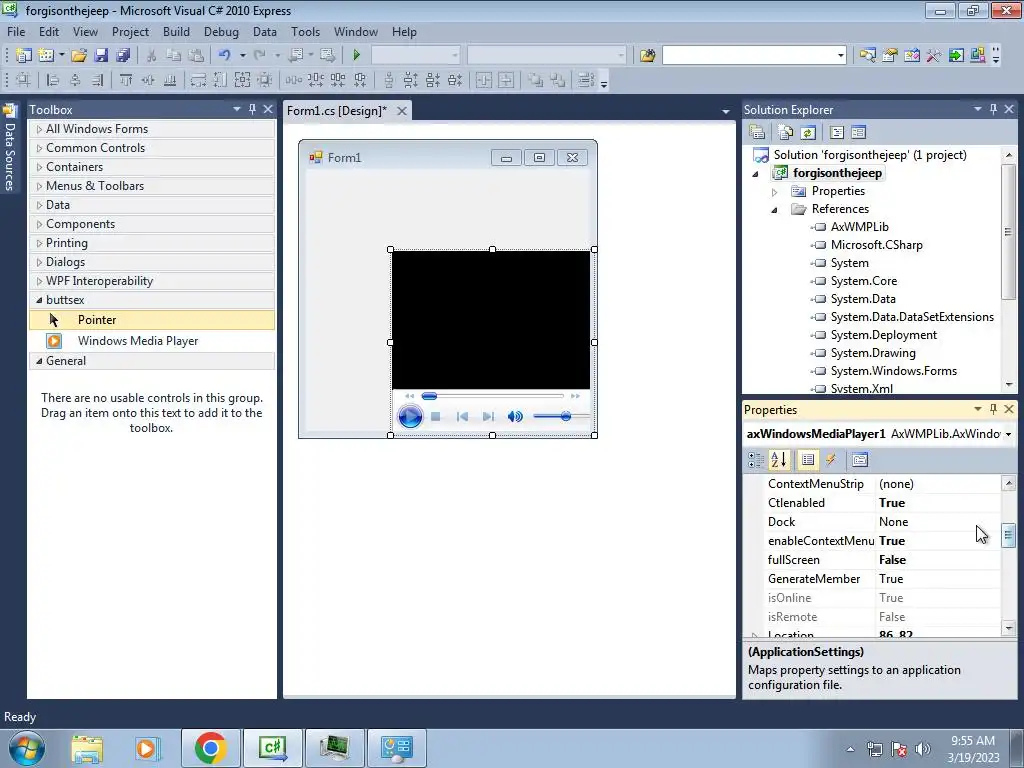
Task: Open the Edit menu
Action: pos(49,32)
